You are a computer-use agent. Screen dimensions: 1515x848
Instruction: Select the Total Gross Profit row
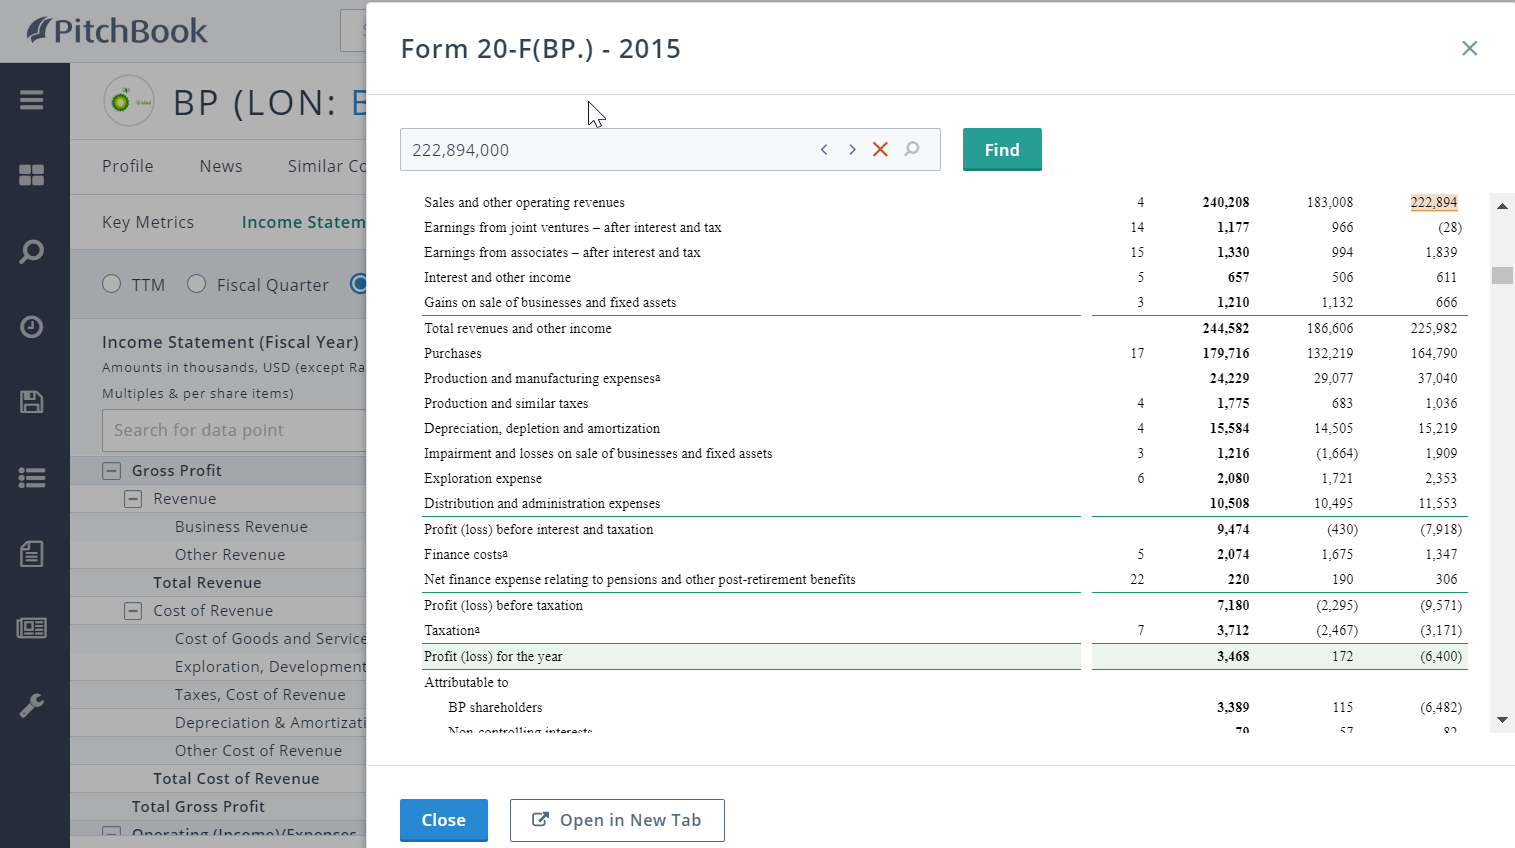click(x=218, y=806)
